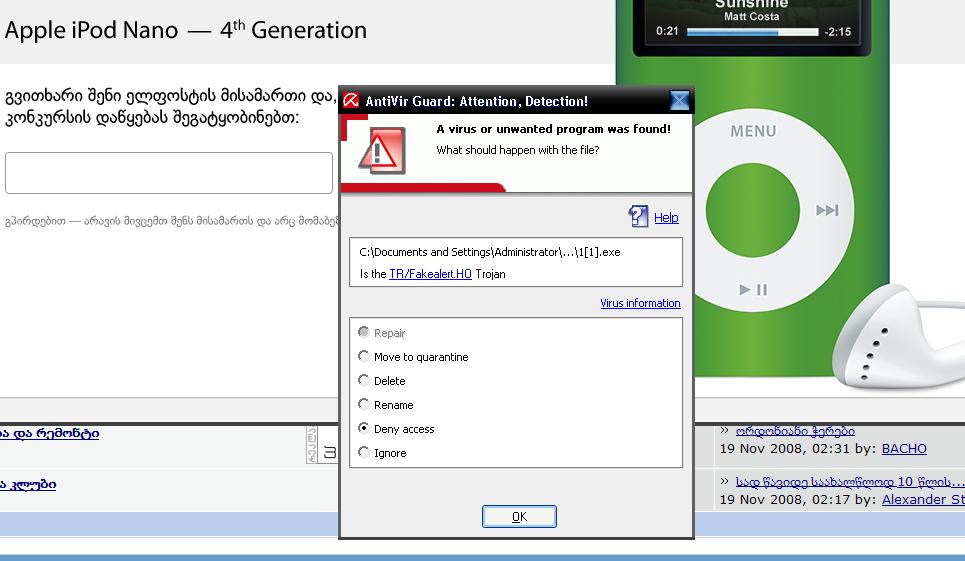Open the ორდონიანი ჭერები forum topic link

(795, 431)
